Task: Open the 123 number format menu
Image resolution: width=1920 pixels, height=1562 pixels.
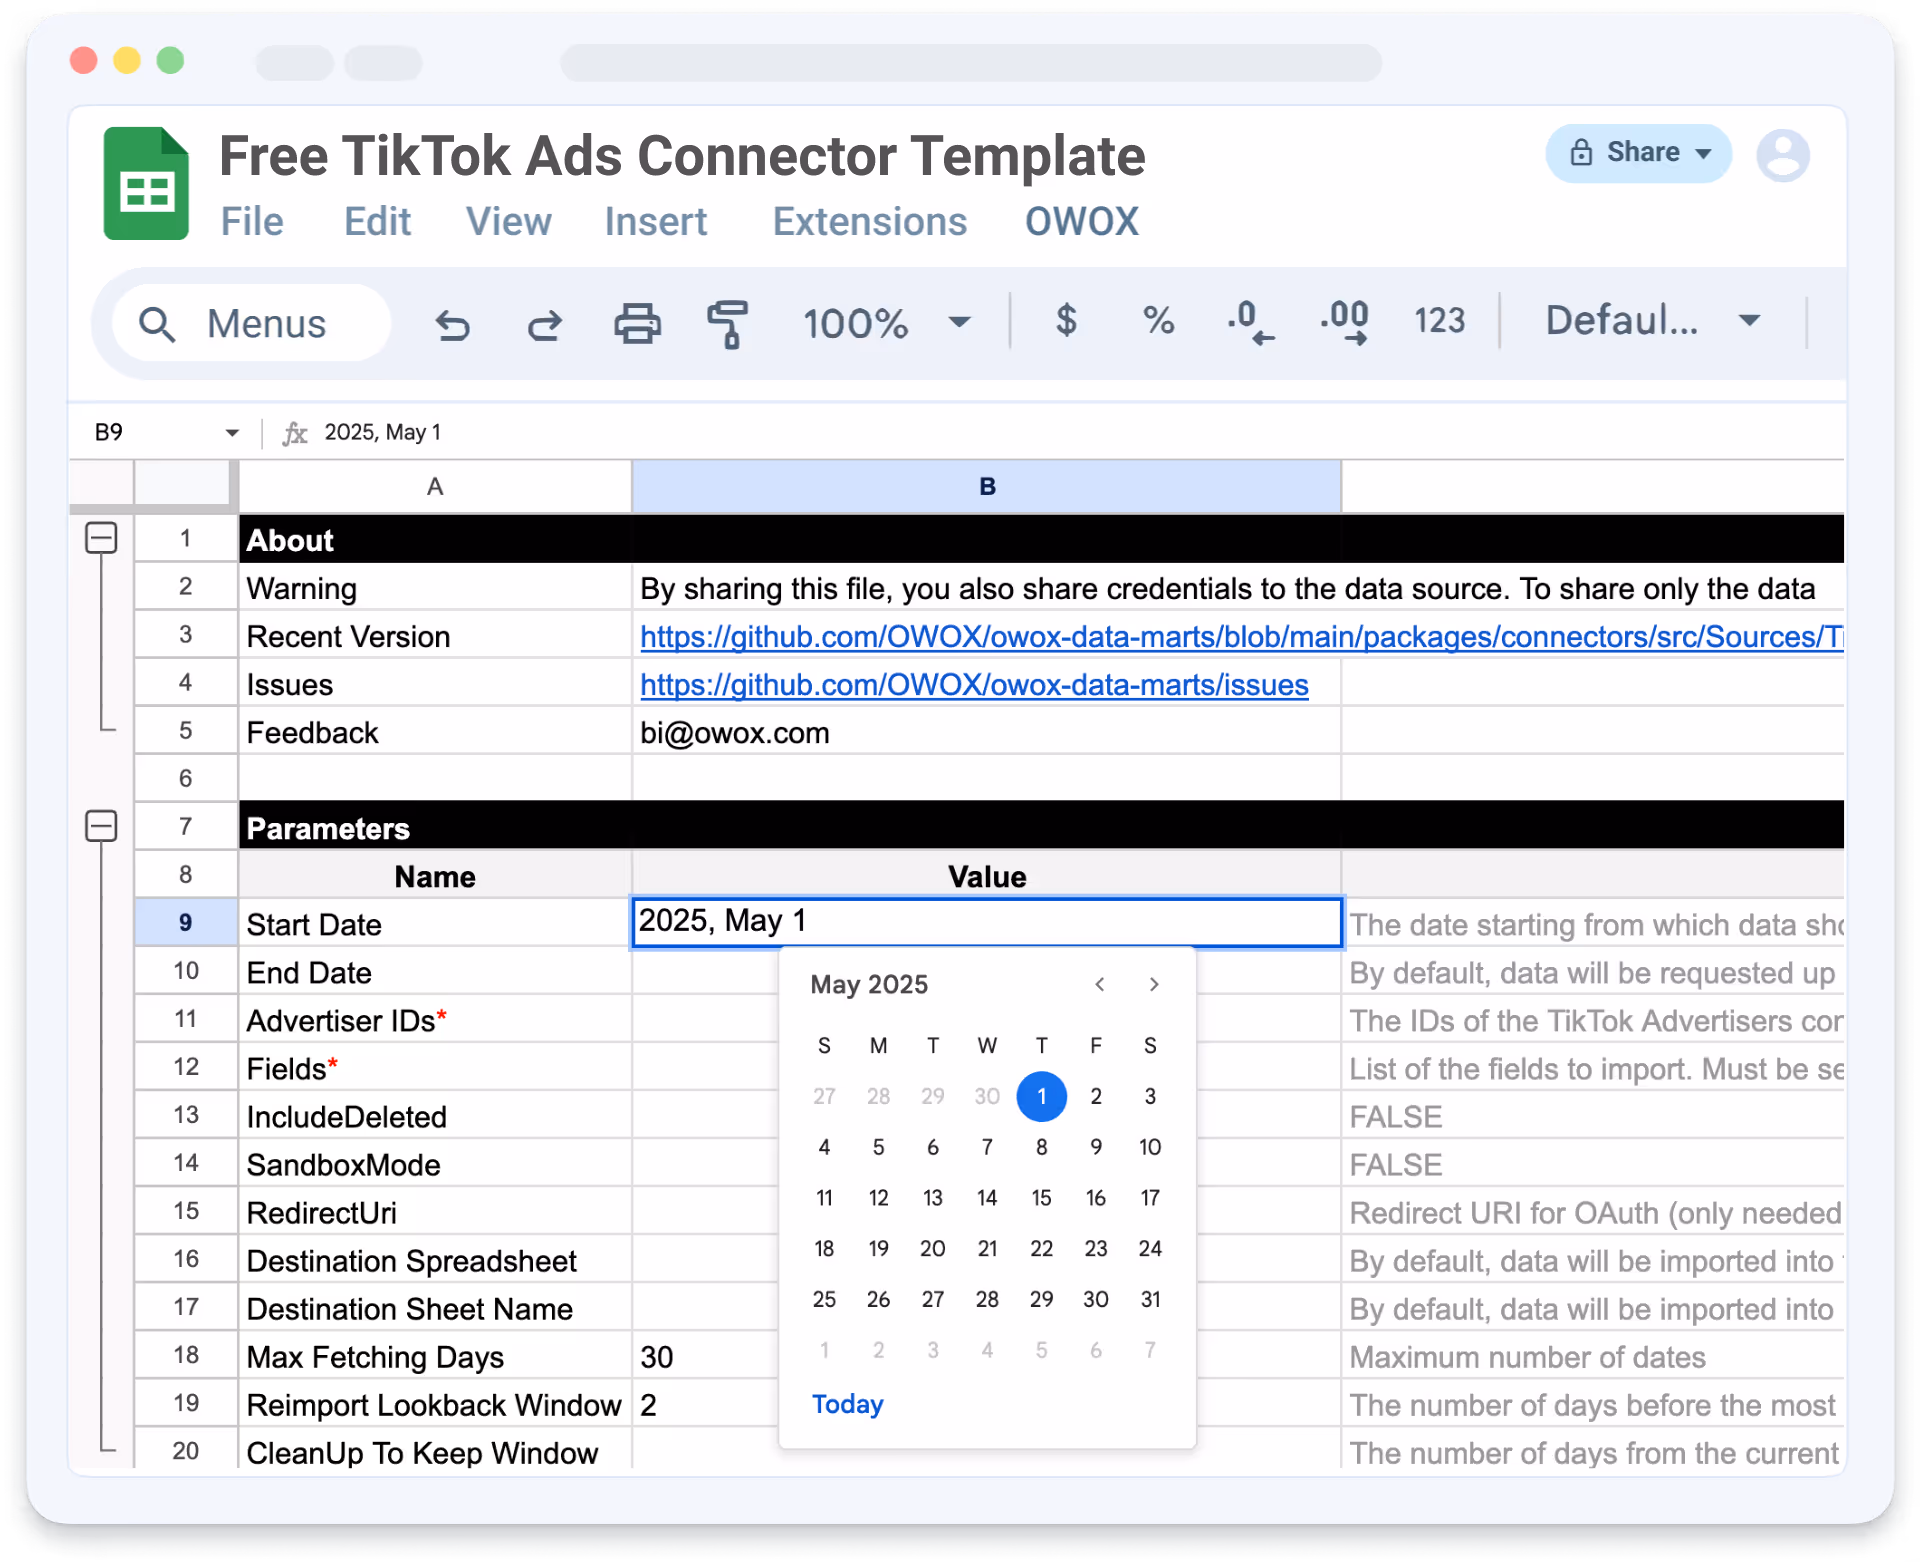Action: tap(1439, 321)
